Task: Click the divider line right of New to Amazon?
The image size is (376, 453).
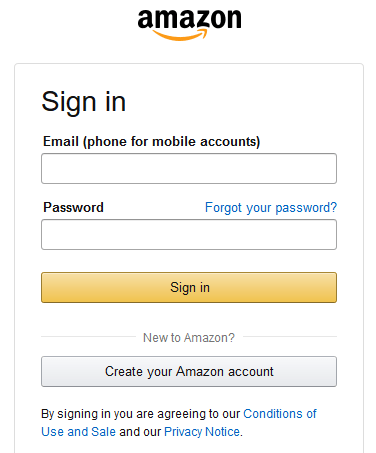Action: pyautogui.click(x=290, y=337)
